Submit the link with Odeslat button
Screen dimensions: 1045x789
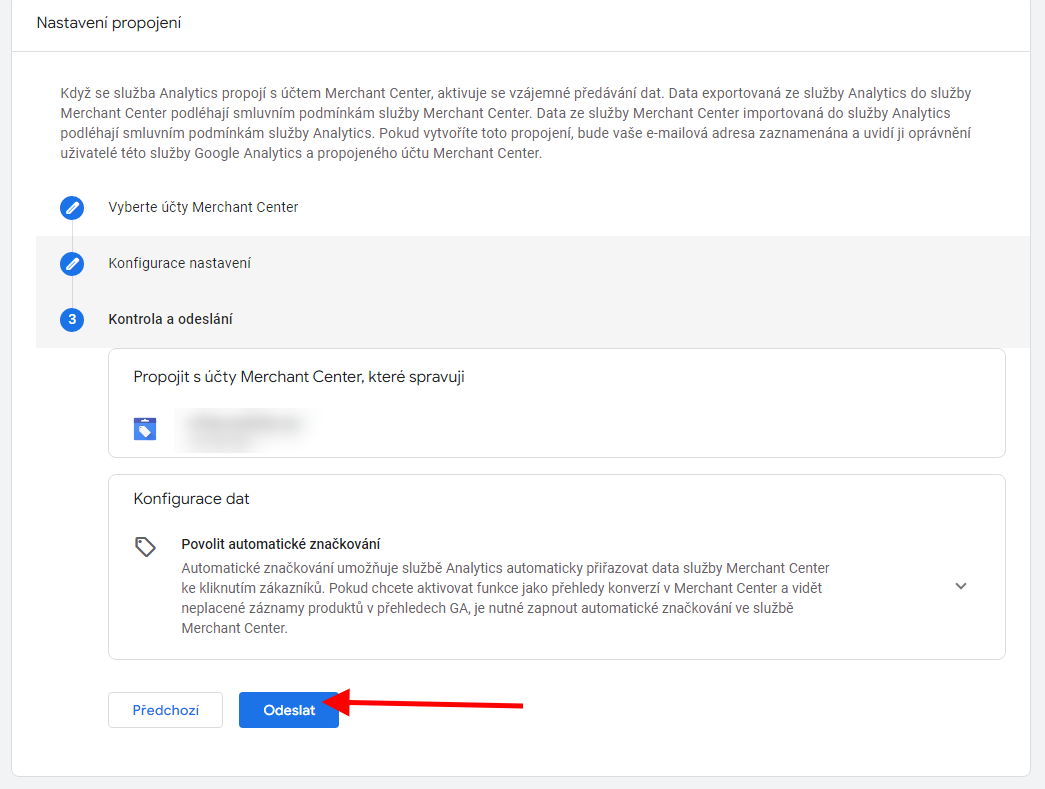pyautogui.click(x=289, y=710)
